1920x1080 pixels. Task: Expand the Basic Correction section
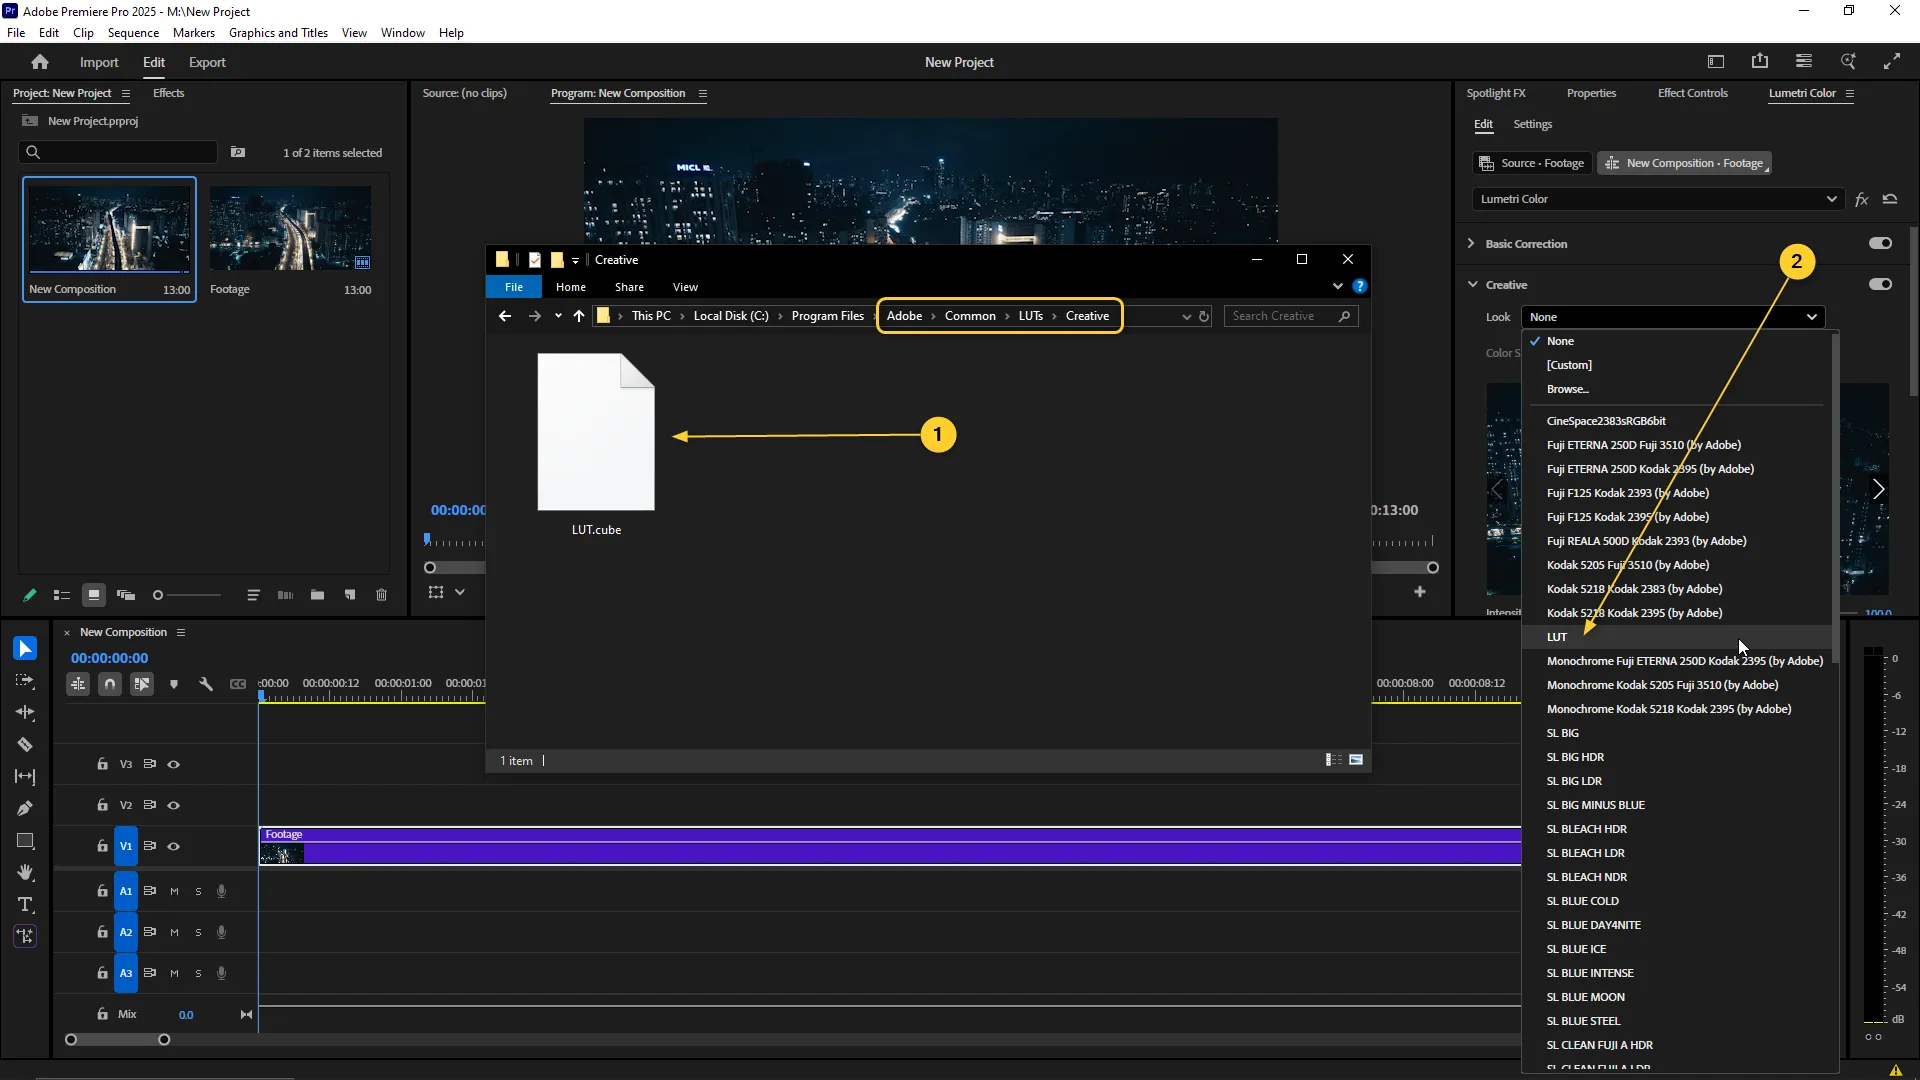tap(1471, 243)
